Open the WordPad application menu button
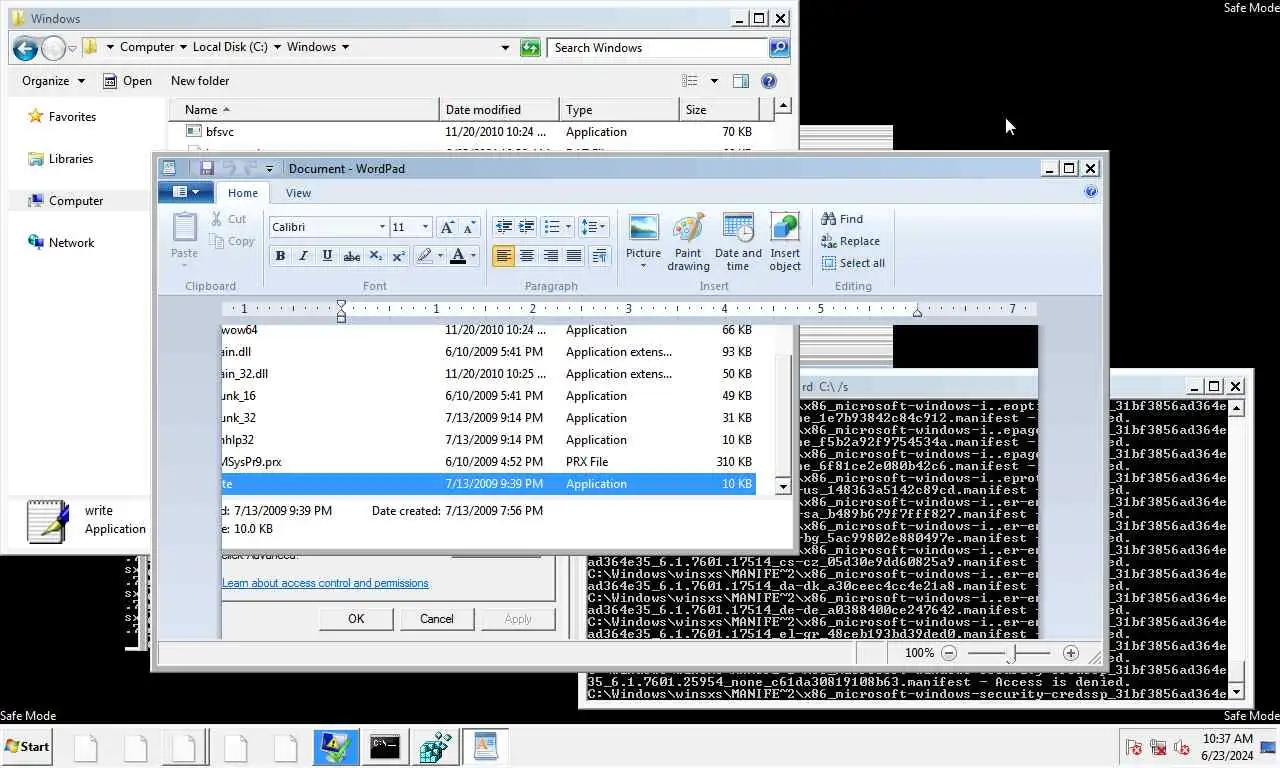This screenshot has width=1280, height=768. (x=185, y=192)
